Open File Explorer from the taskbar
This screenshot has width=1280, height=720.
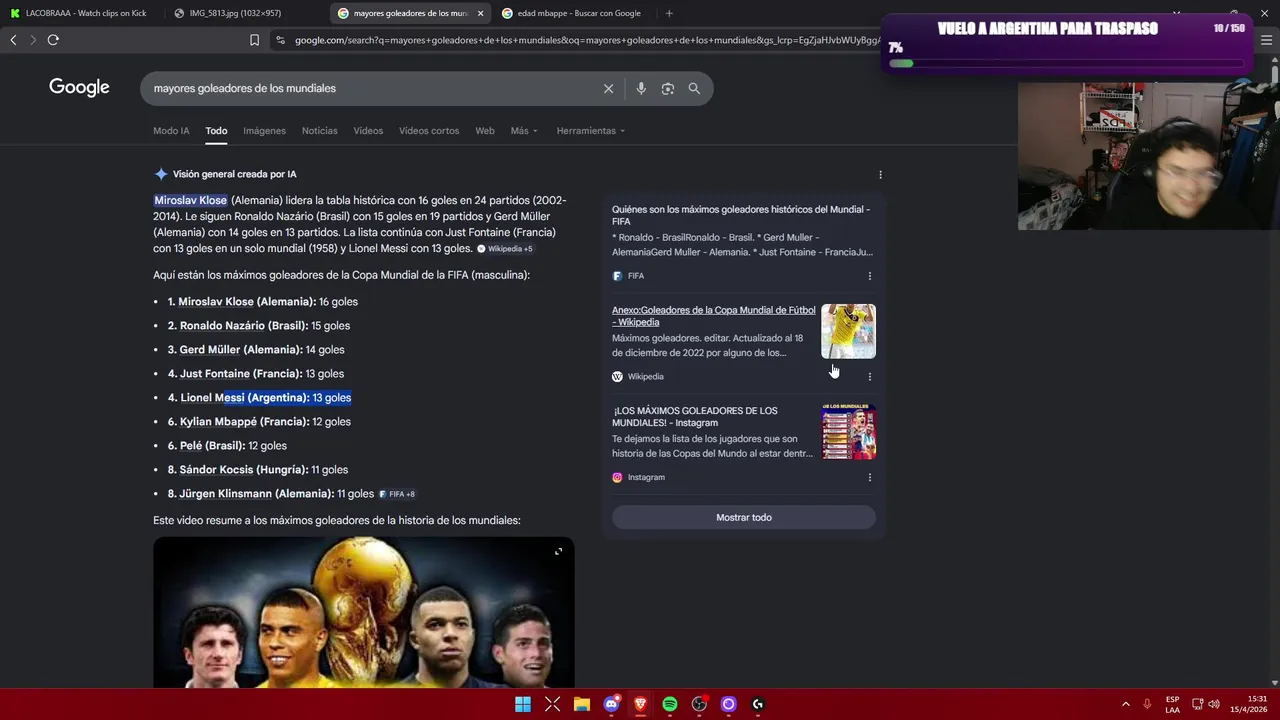click(x=582, y=704)
